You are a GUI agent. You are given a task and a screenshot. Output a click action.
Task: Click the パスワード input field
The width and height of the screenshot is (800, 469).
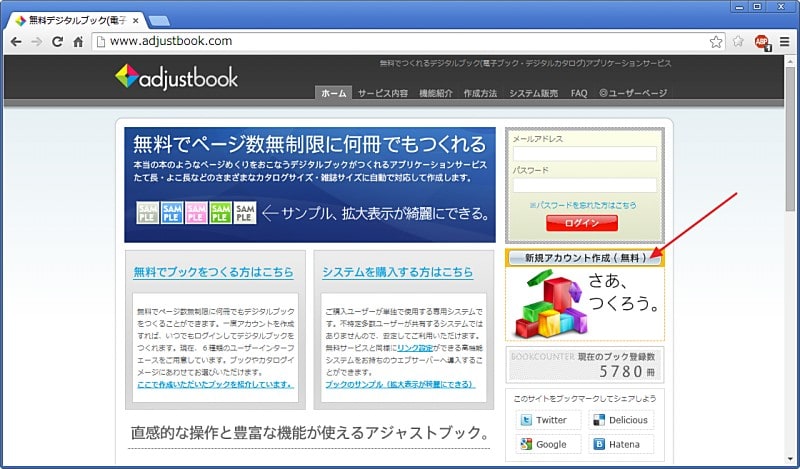(x=585, y=185)
